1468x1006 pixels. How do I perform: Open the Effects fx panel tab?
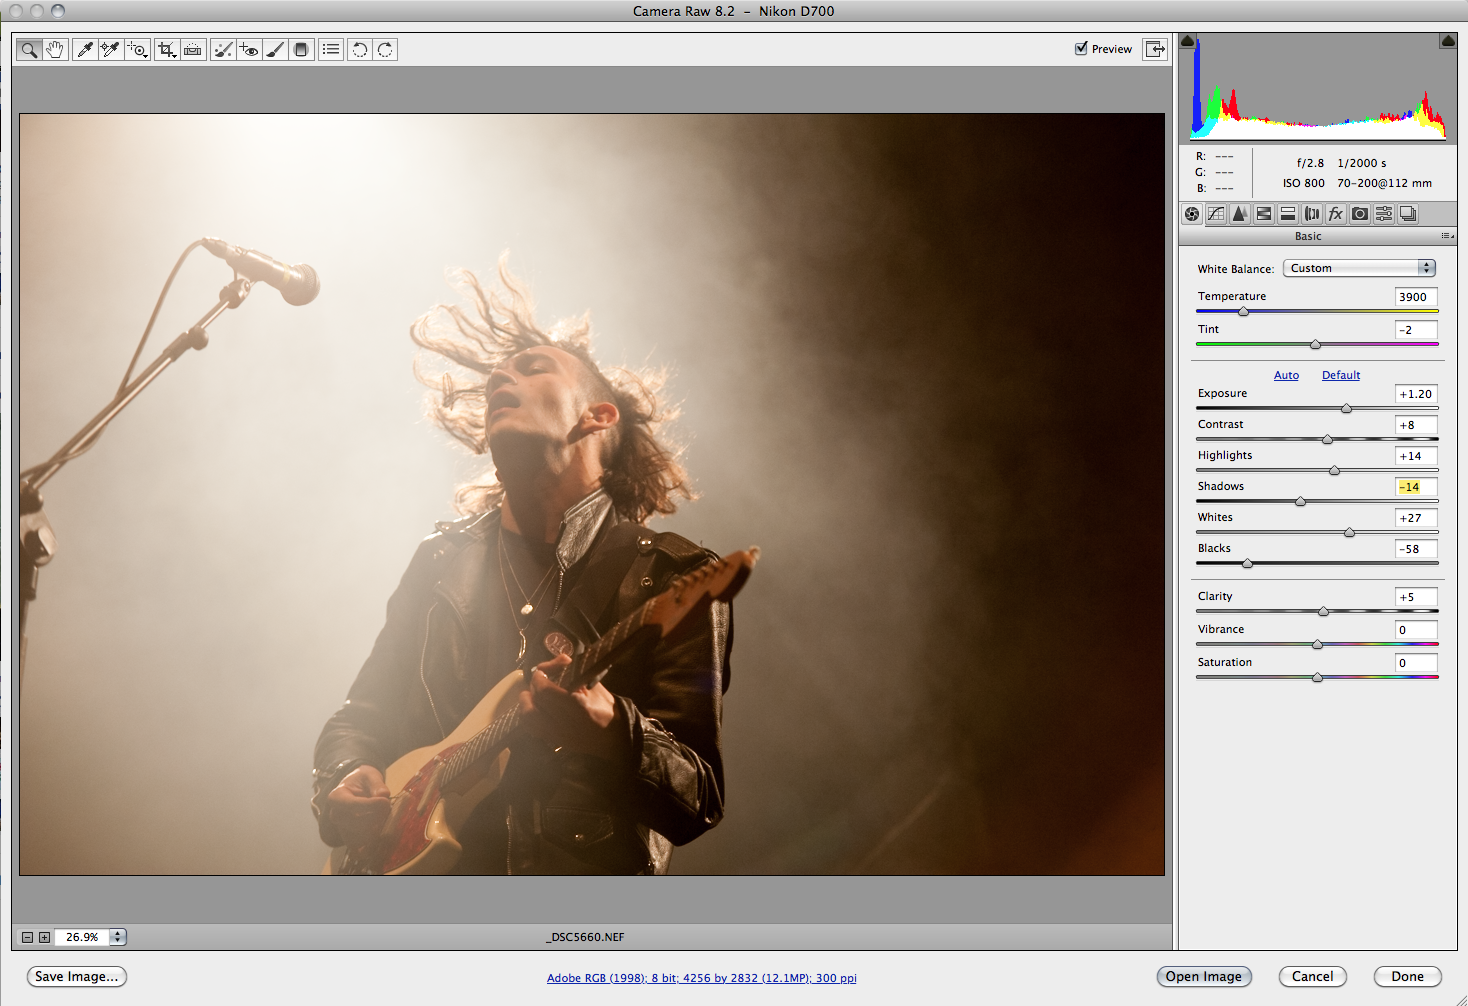pos(1336,214)
